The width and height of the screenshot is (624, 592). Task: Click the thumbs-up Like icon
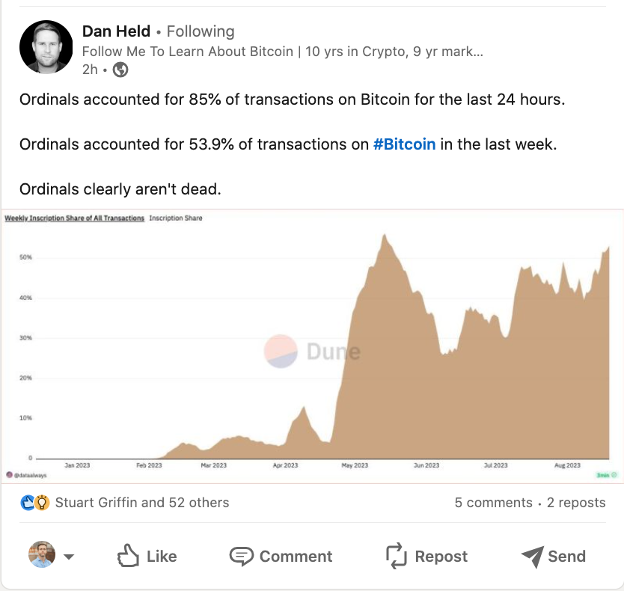(128, 556)
